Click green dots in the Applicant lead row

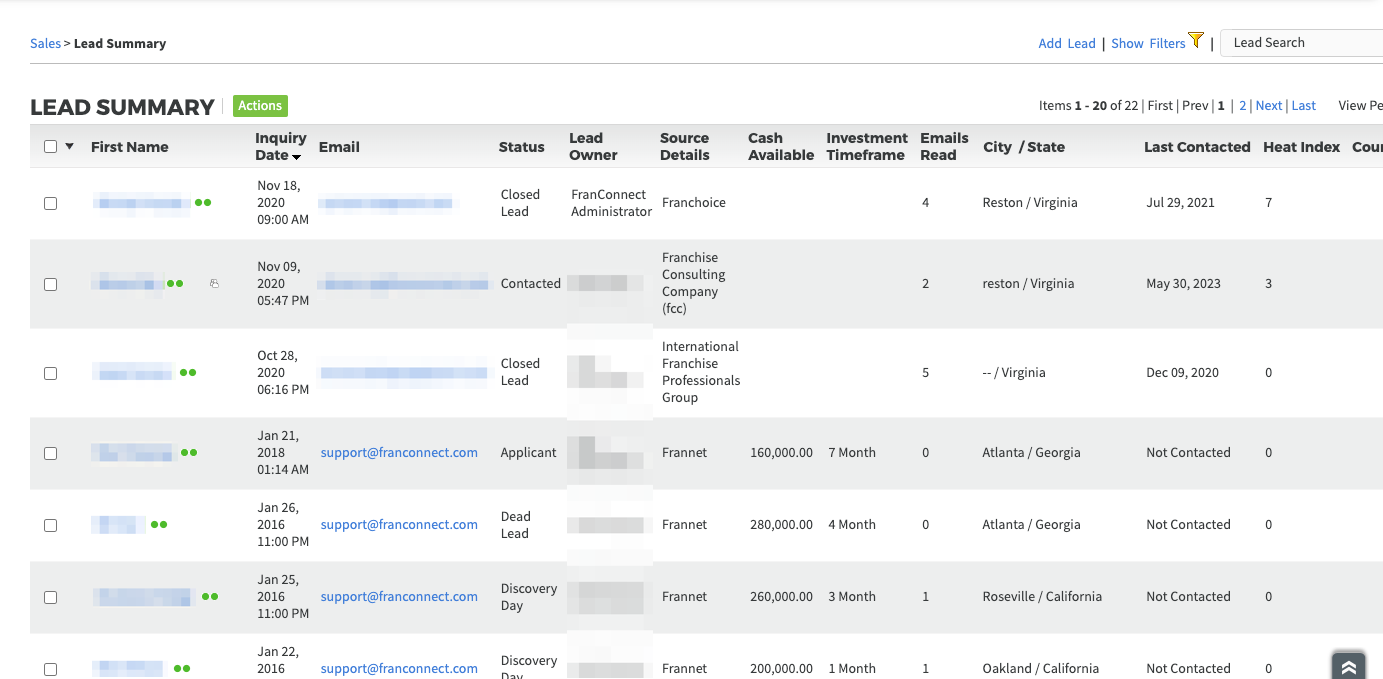pos(189,453)
